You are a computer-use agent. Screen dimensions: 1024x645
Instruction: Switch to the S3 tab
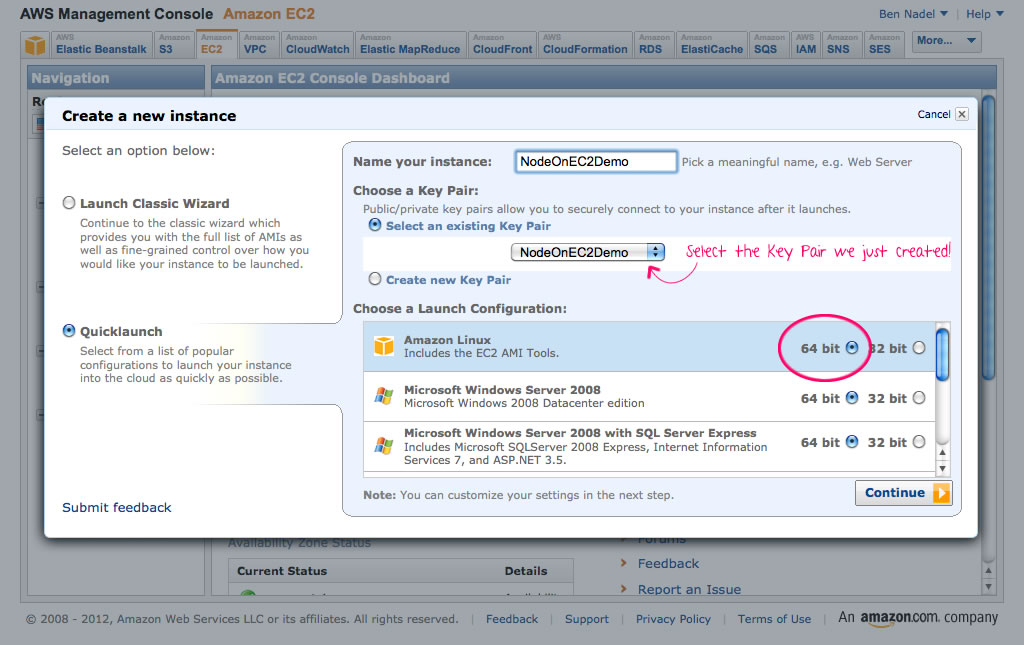click(173, 44)
